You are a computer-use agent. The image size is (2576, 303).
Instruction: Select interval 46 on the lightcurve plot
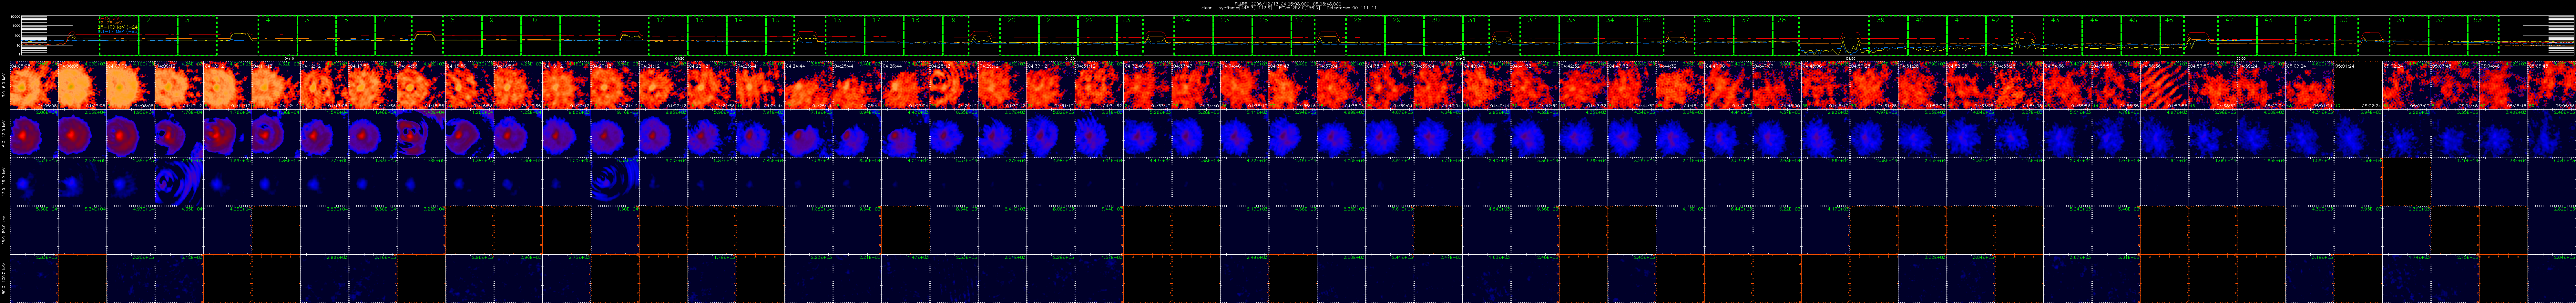click(2172, 35)
